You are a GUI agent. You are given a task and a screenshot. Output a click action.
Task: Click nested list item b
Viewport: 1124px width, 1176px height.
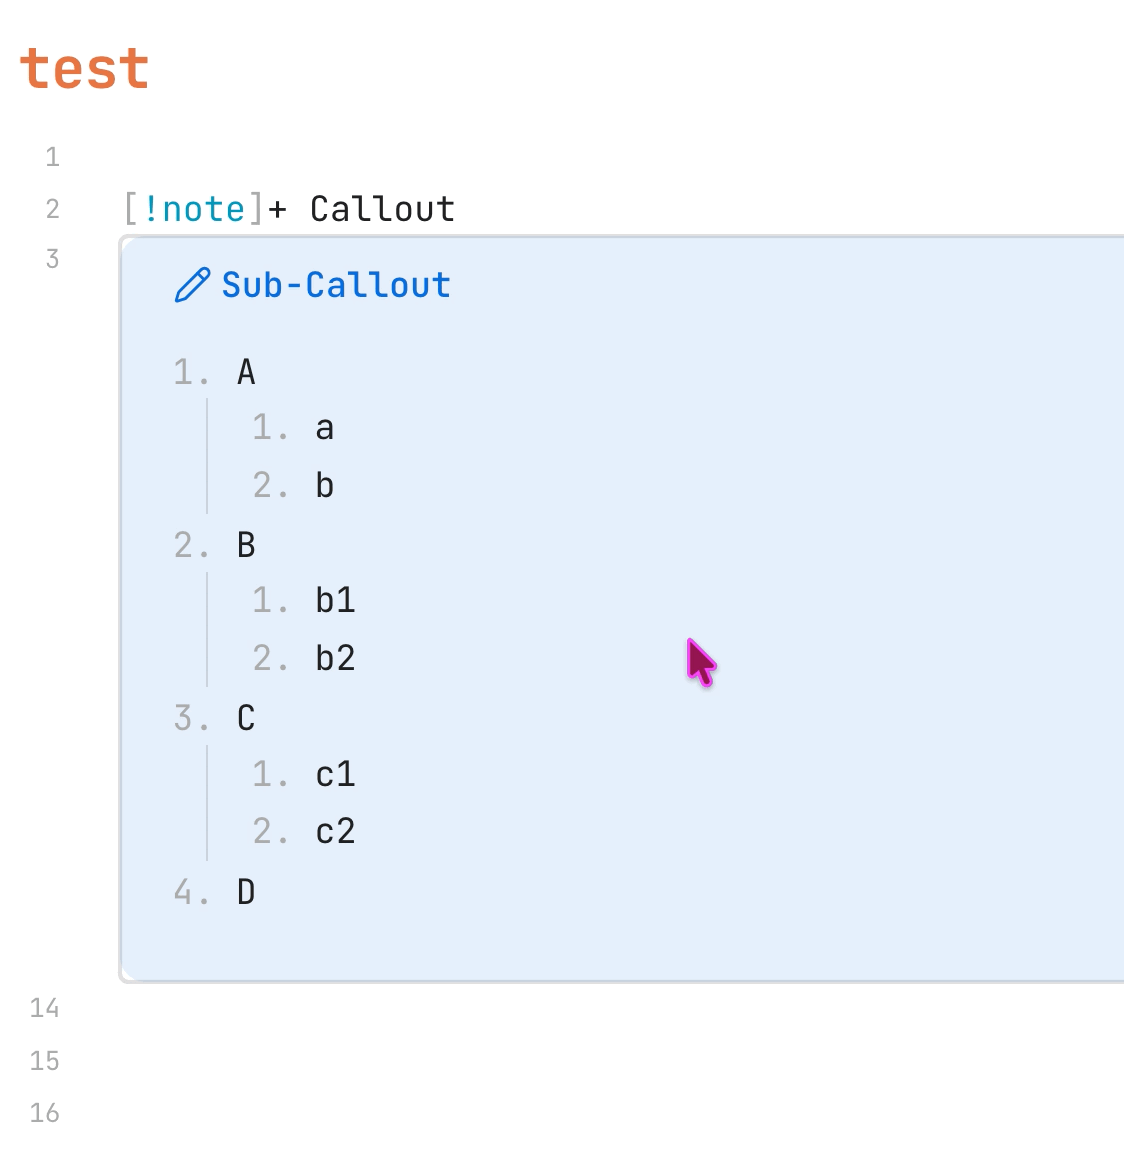tap(324, 486)
